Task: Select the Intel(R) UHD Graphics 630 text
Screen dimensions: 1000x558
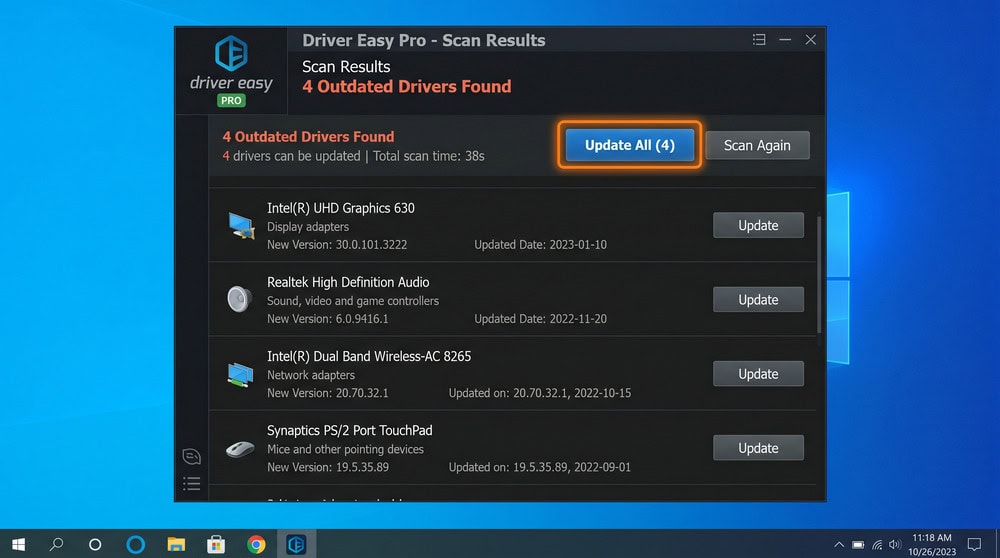Action: (x=341, y=208)
